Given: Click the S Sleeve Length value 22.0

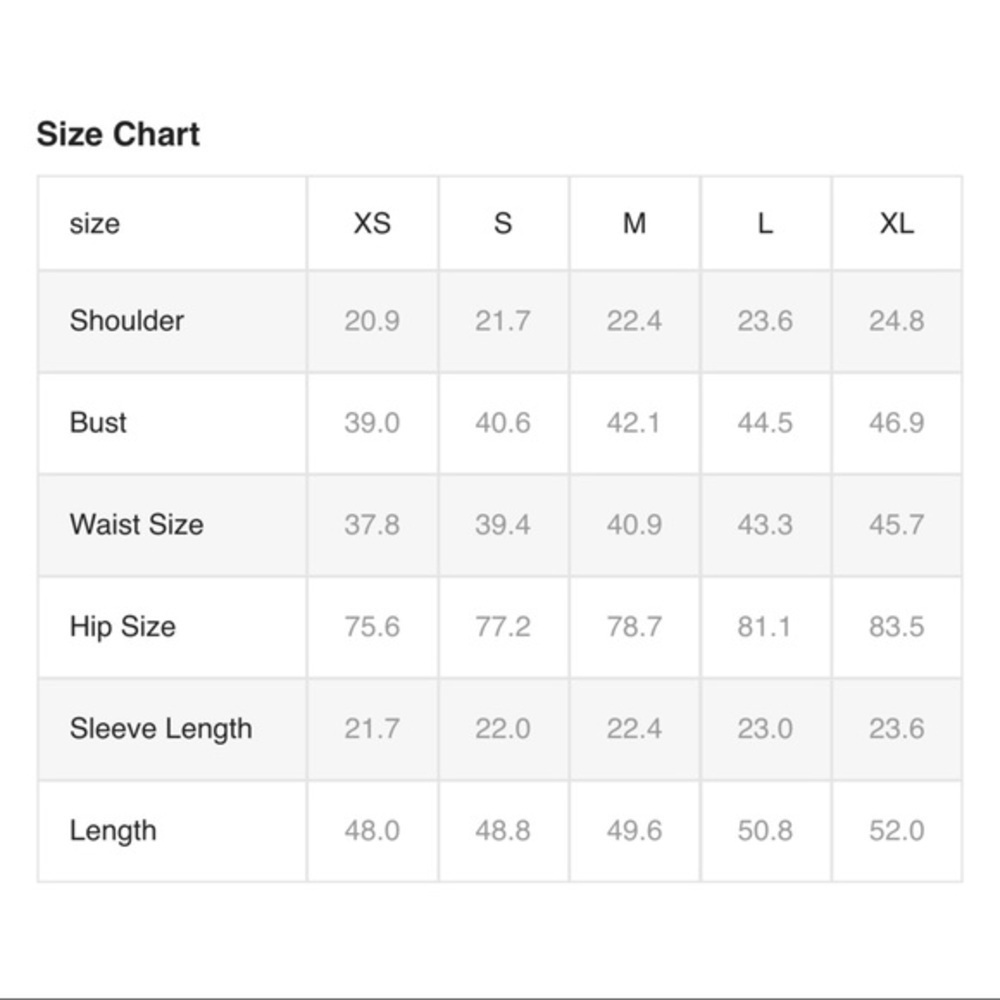Looking at the screenshot, I should click(503, 729).
